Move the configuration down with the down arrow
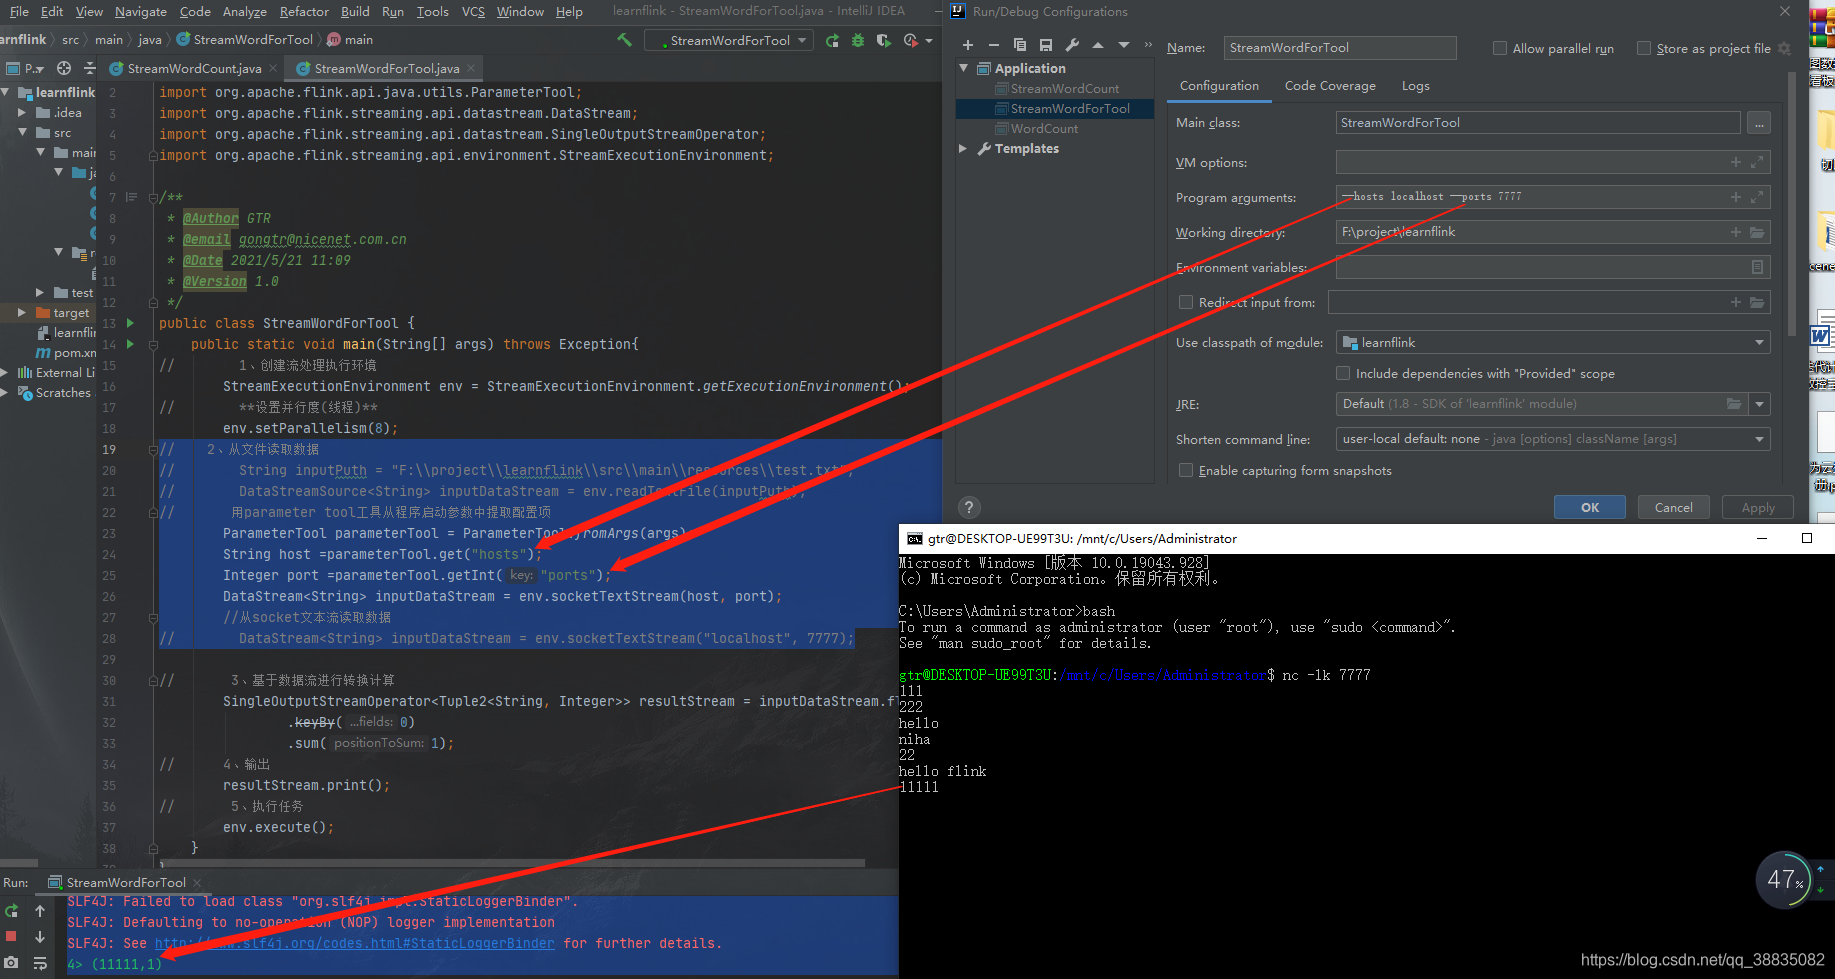The width and height of the screenshot is (1835, 979). click(1124, 45)
